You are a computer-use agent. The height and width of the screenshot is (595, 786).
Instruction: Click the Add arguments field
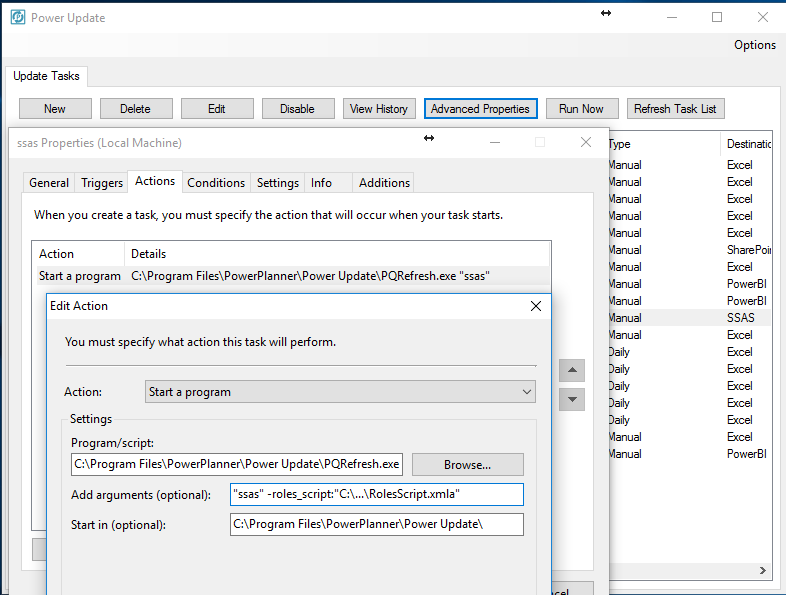(x=377, y=494)
